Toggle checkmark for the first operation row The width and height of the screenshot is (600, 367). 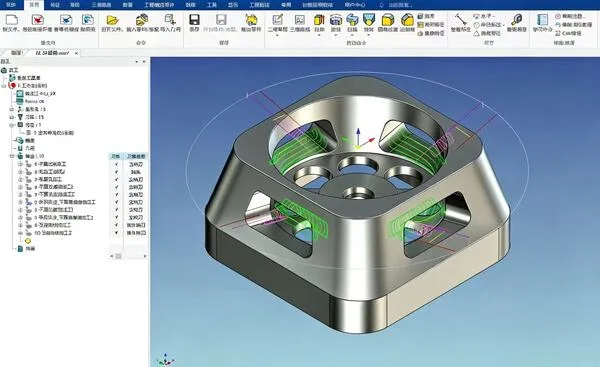116,164
